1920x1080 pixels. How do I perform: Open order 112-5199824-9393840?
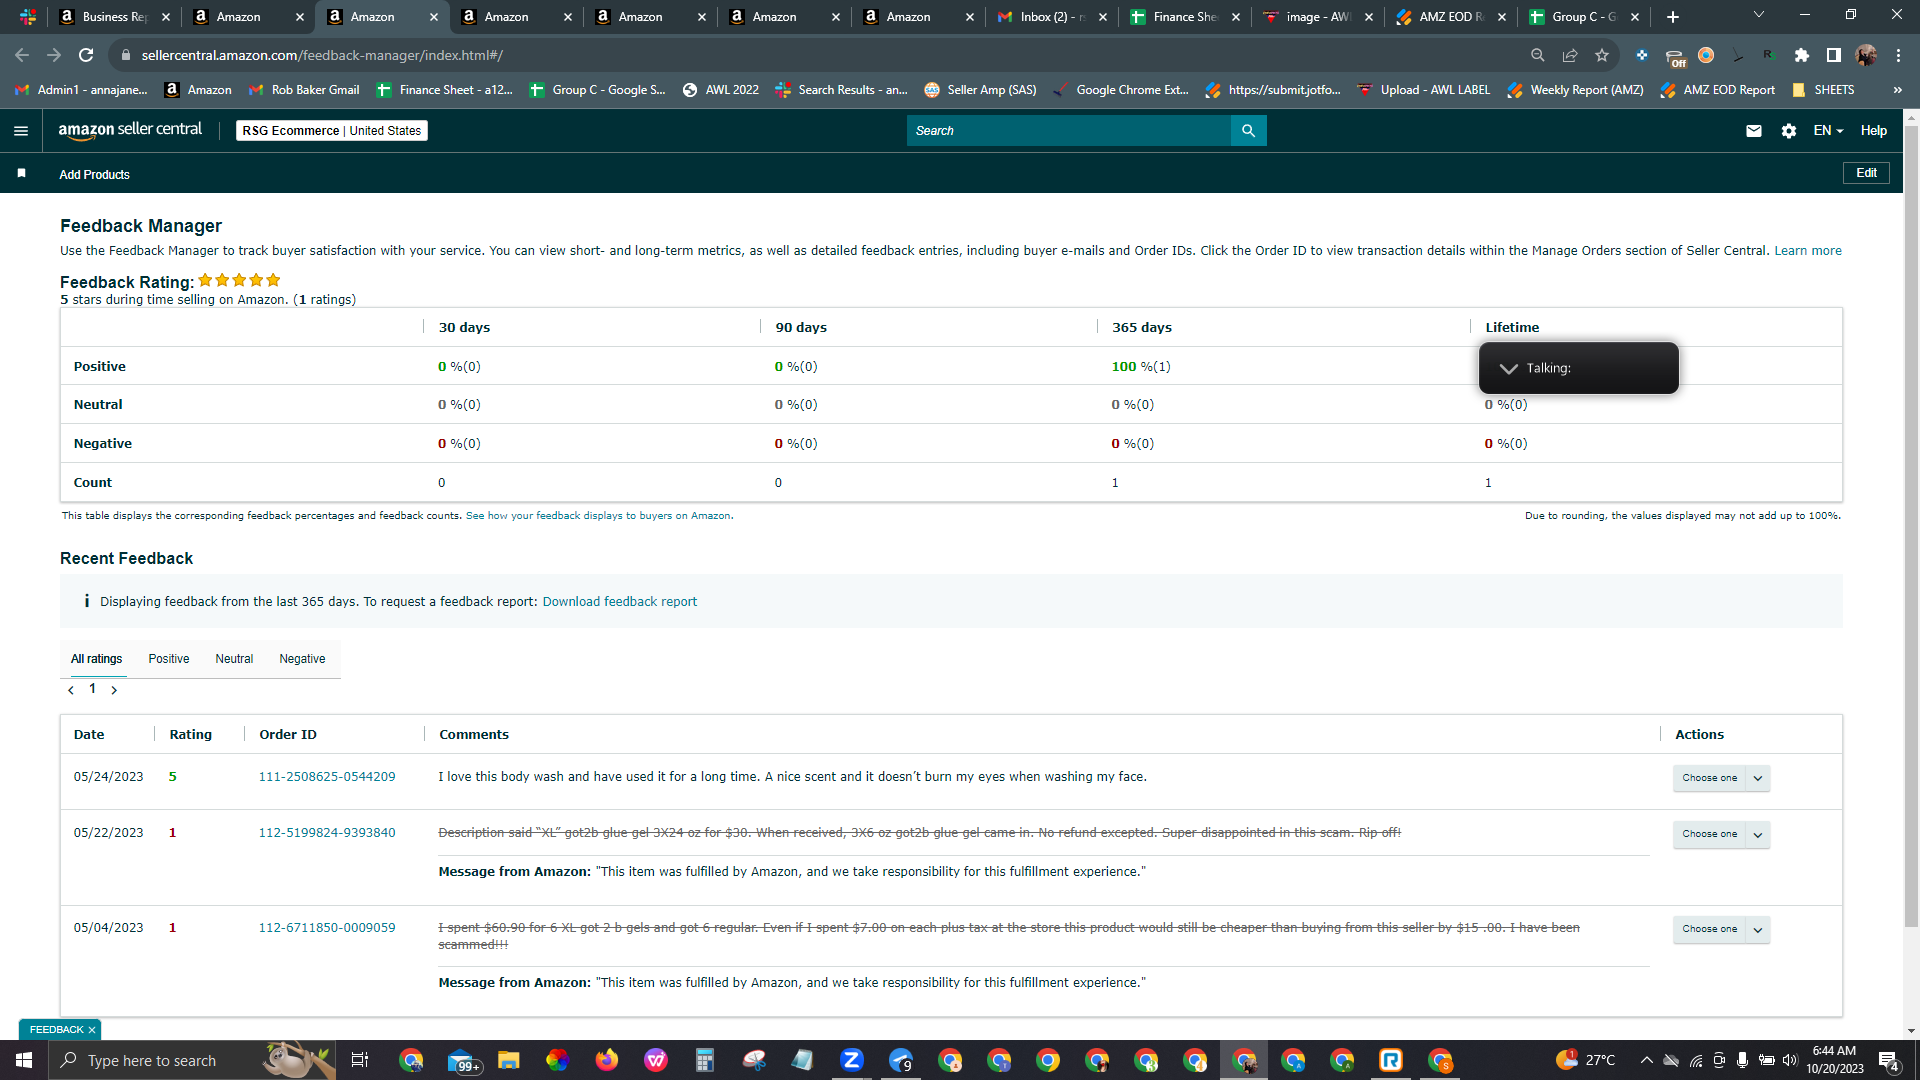pyautogui.click(x=327, y=833)
